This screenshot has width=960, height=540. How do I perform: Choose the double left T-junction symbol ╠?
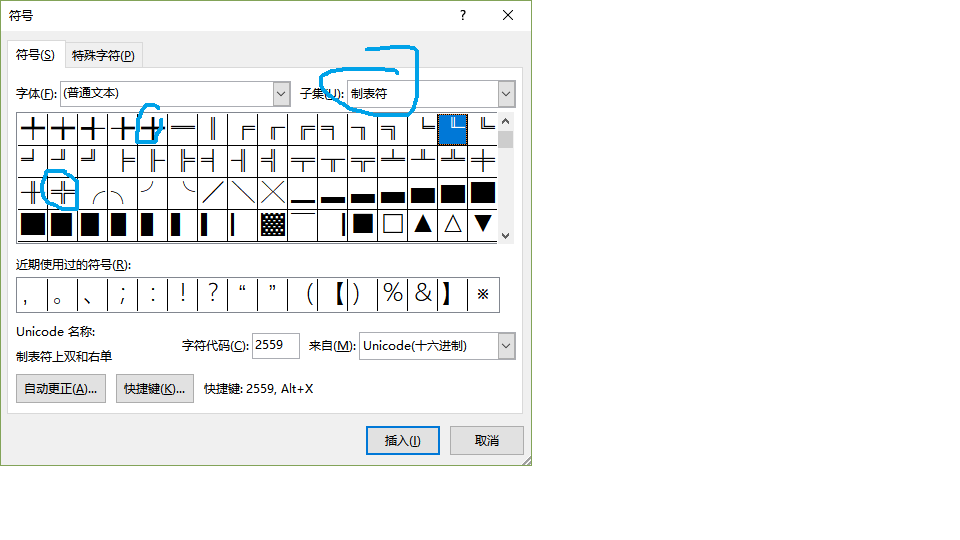pyautogui.click(x=182, y=161)
